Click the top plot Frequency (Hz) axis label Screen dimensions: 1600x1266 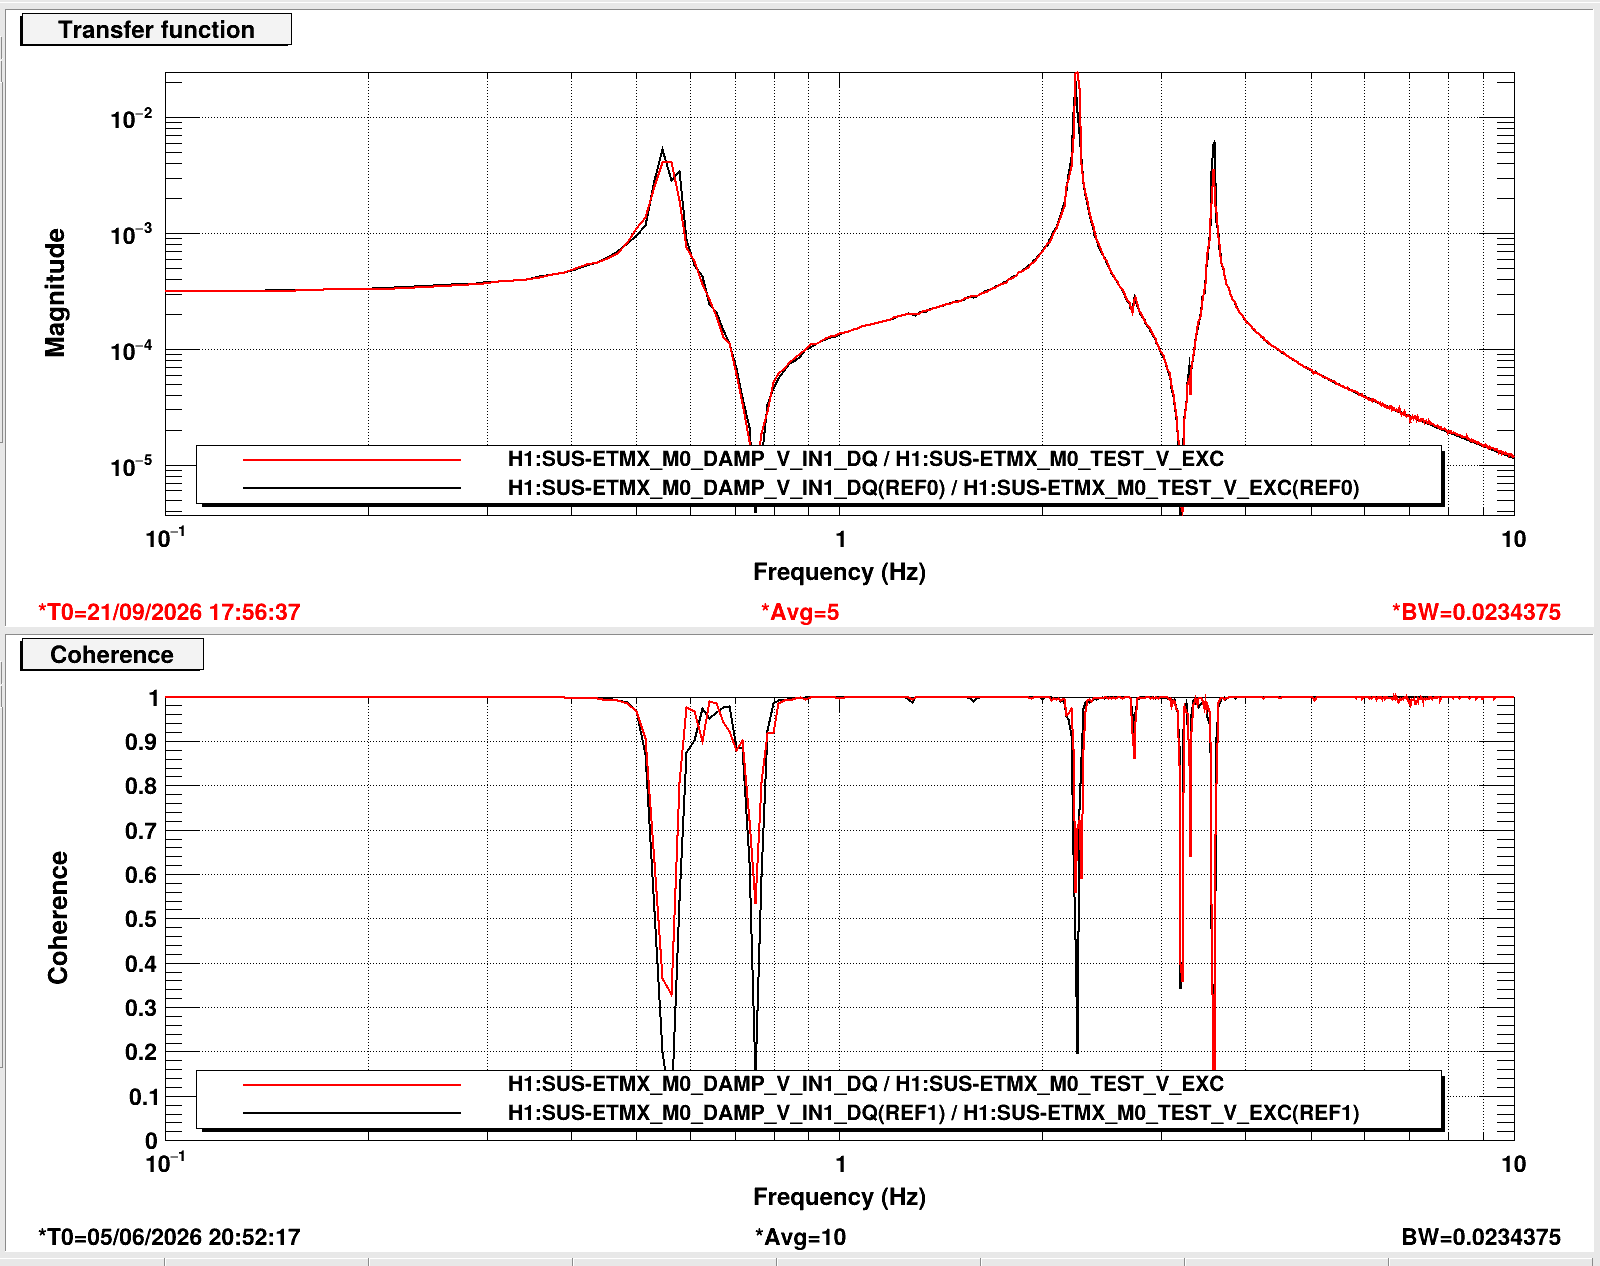[x=839, y=572]
